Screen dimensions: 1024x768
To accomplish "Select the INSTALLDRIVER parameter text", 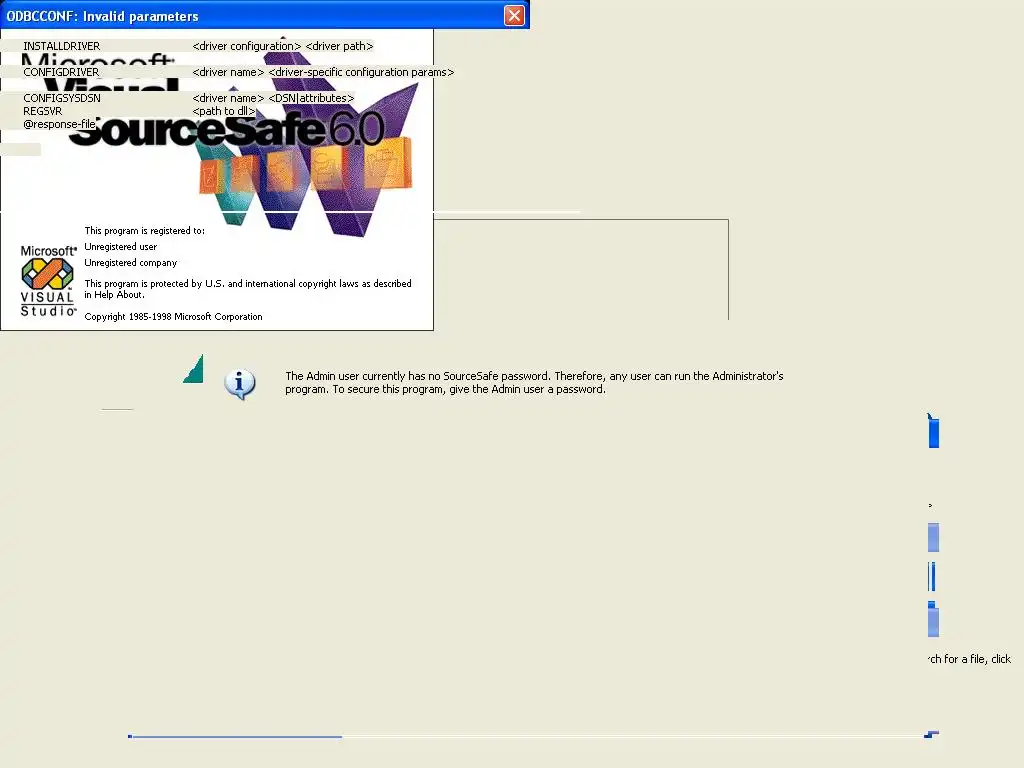I will pos(61,46).
